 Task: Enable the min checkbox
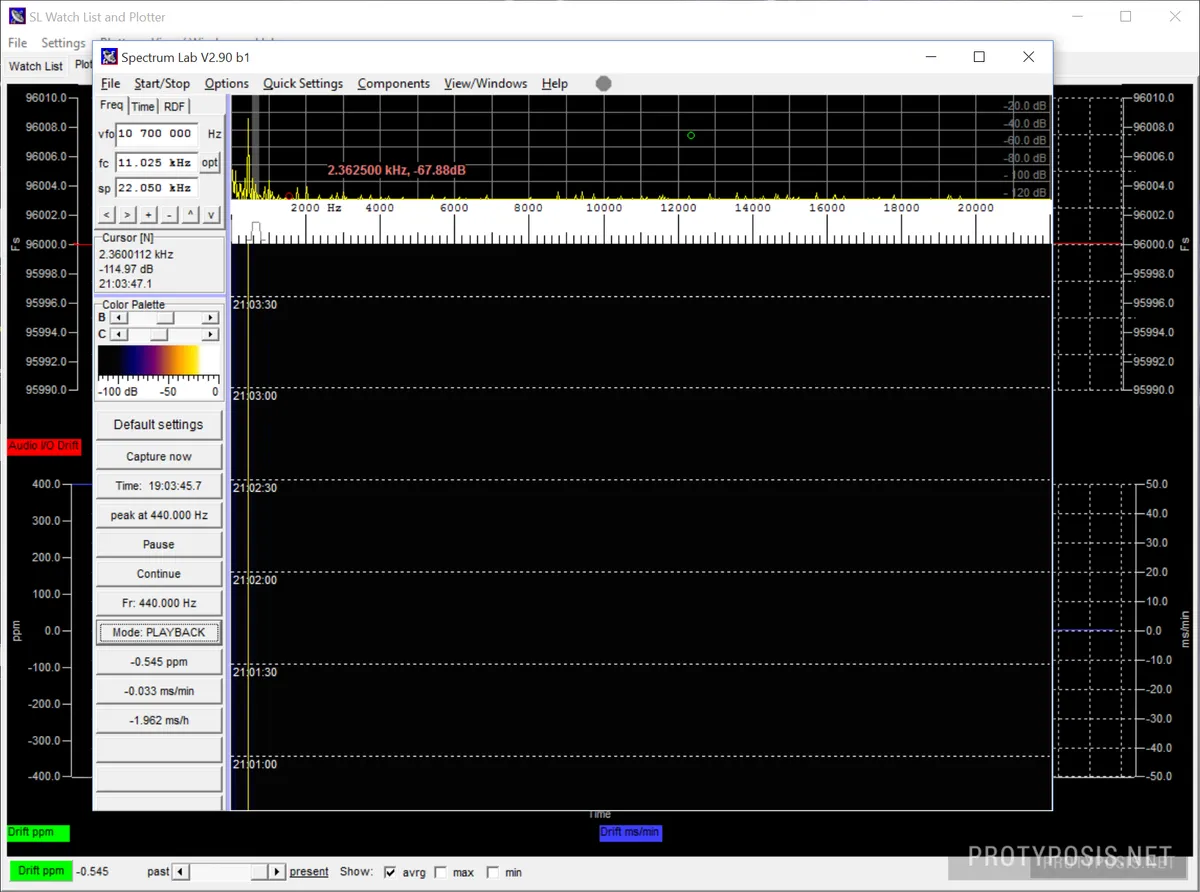click(x=493, y=871)
